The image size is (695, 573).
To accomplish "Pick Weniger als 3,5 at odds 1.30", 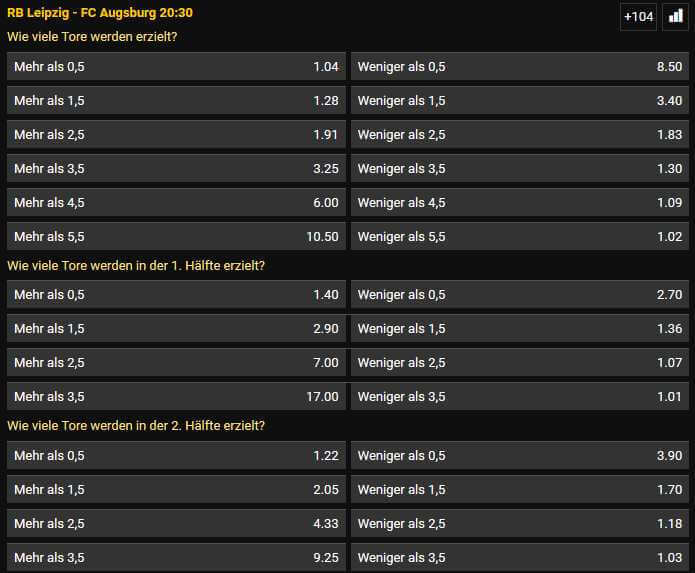I will click(x=519, y=168).
